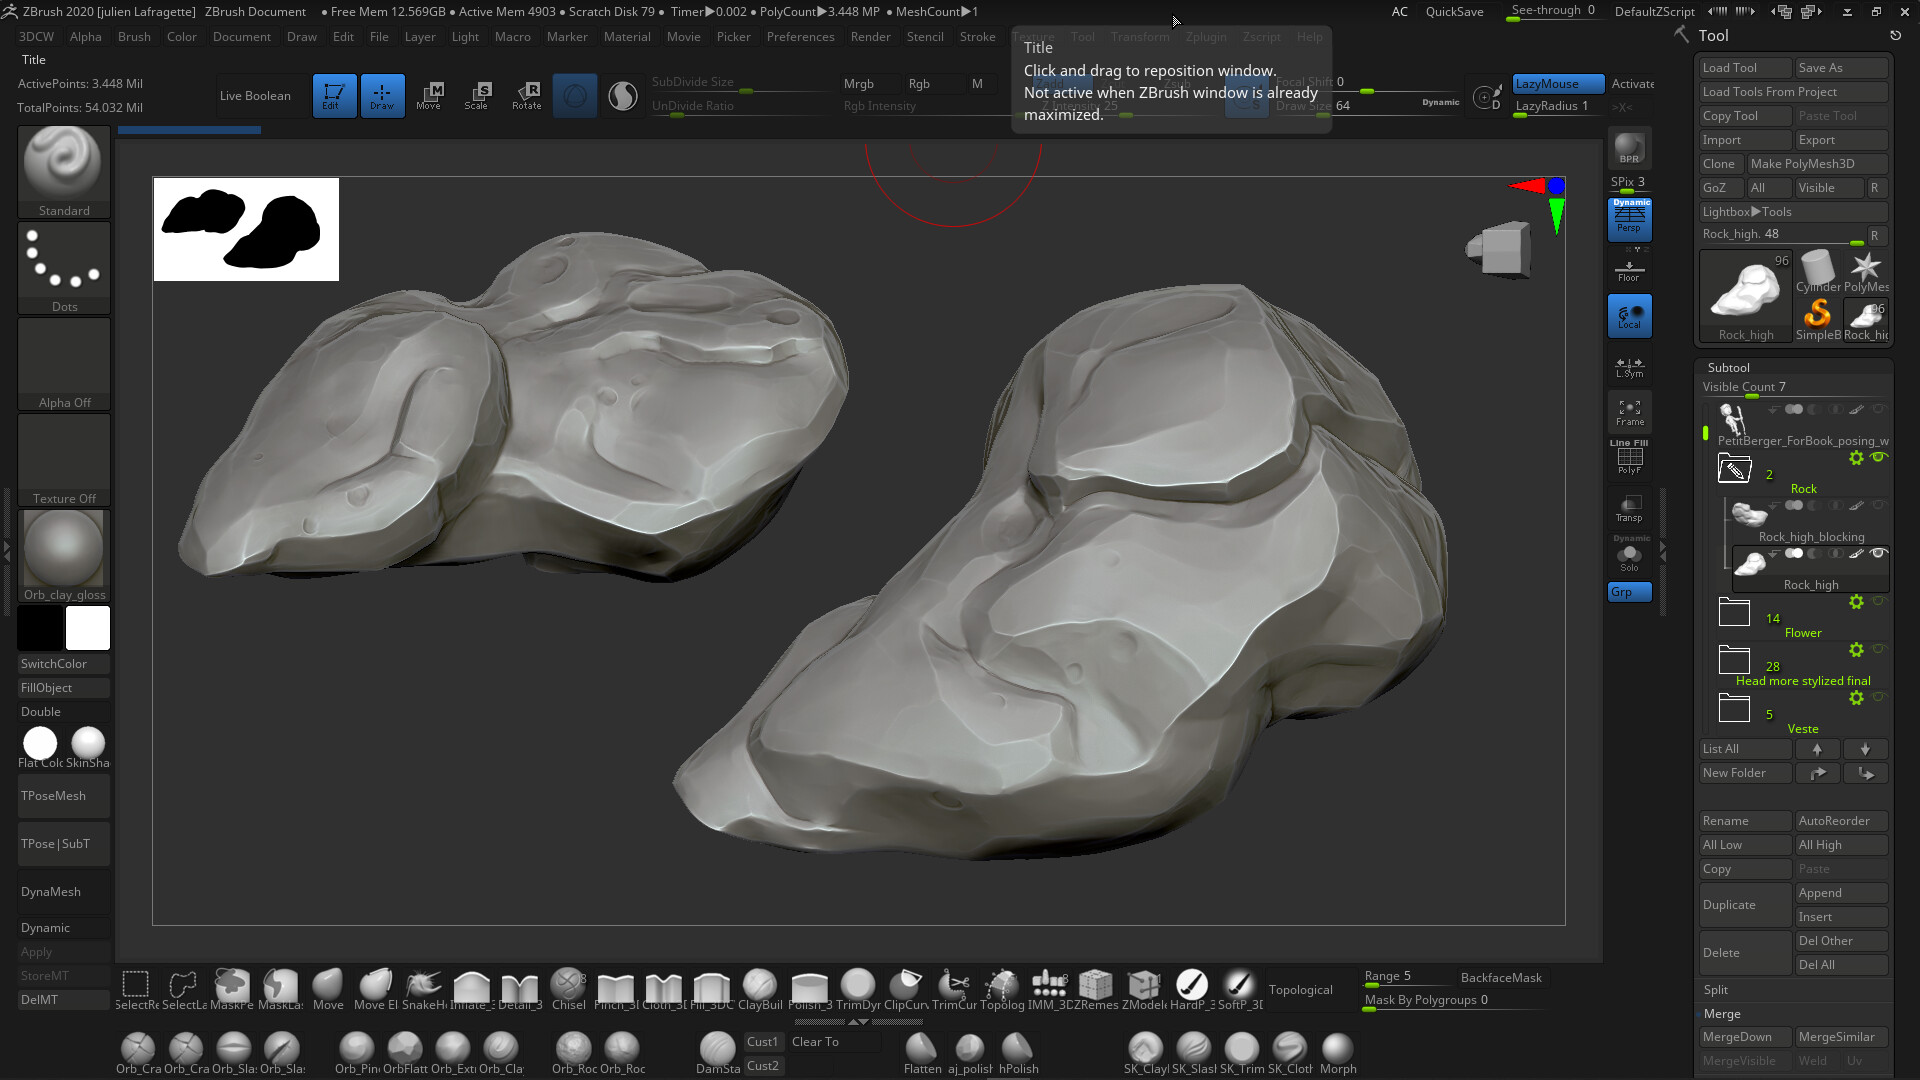Toggle LazyMouse on or off
This screenshot has height=1080, width=1920.
tap(1559, 84)
